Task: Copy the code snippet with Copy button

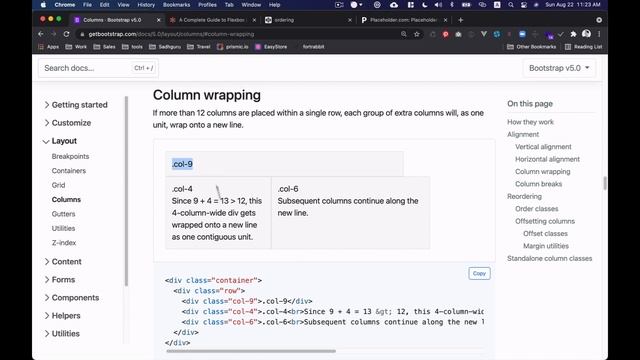Action: 479,273
